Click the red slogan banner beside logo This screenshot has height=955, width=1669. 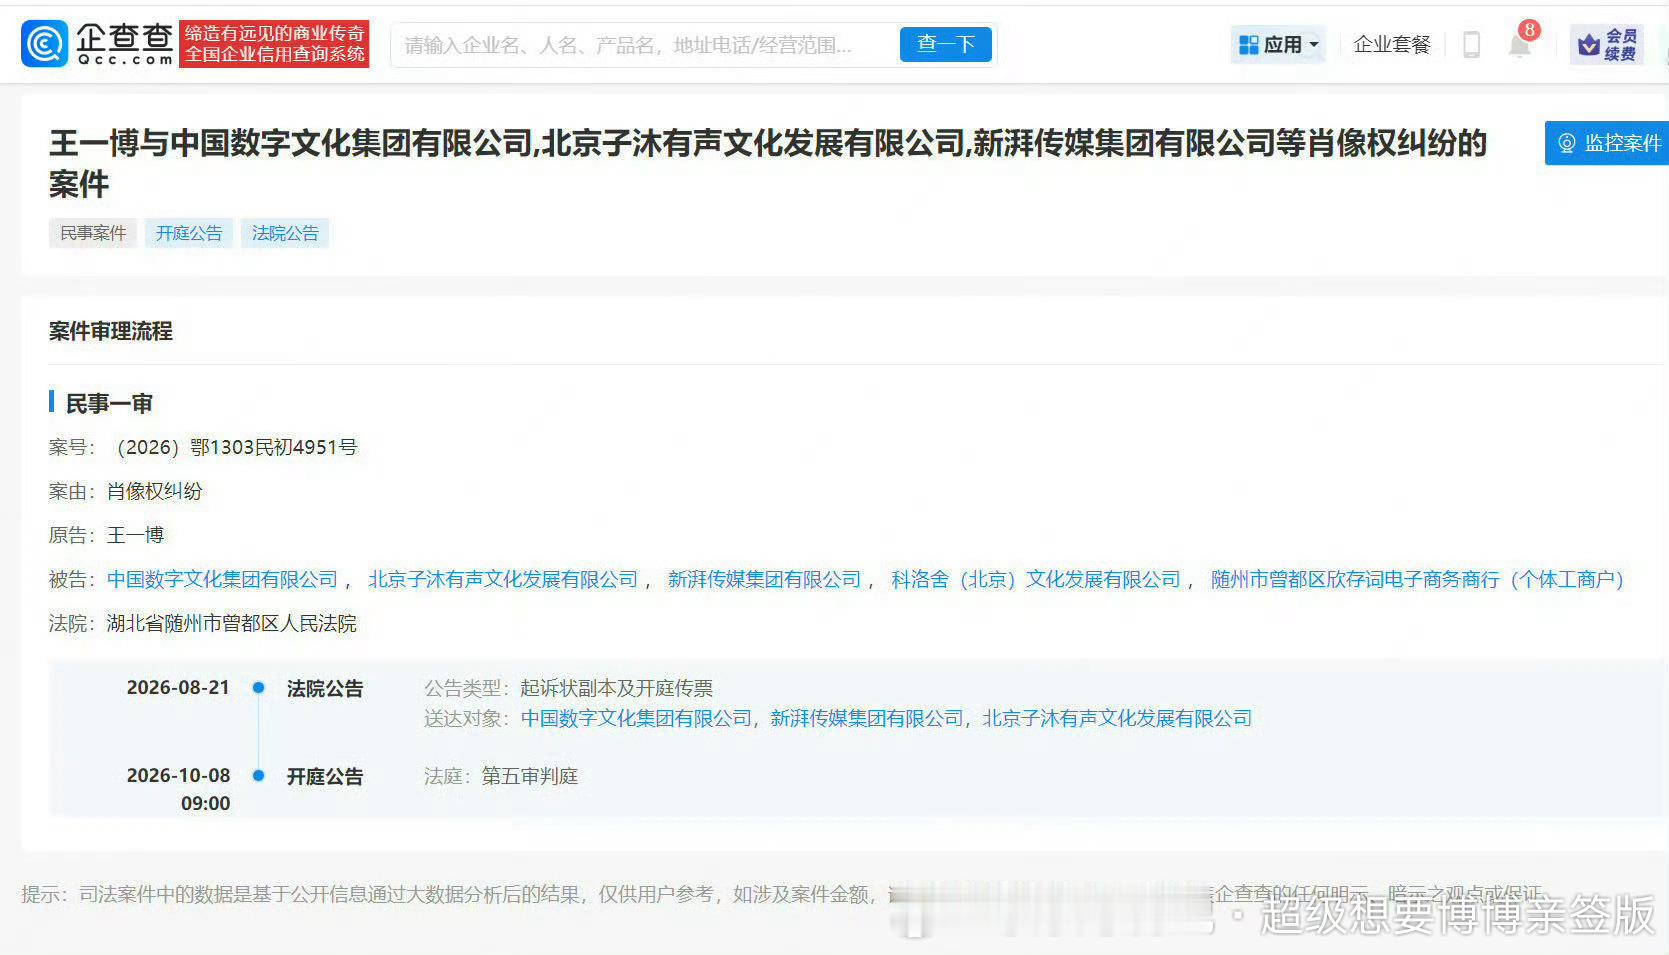click(275, 44)
